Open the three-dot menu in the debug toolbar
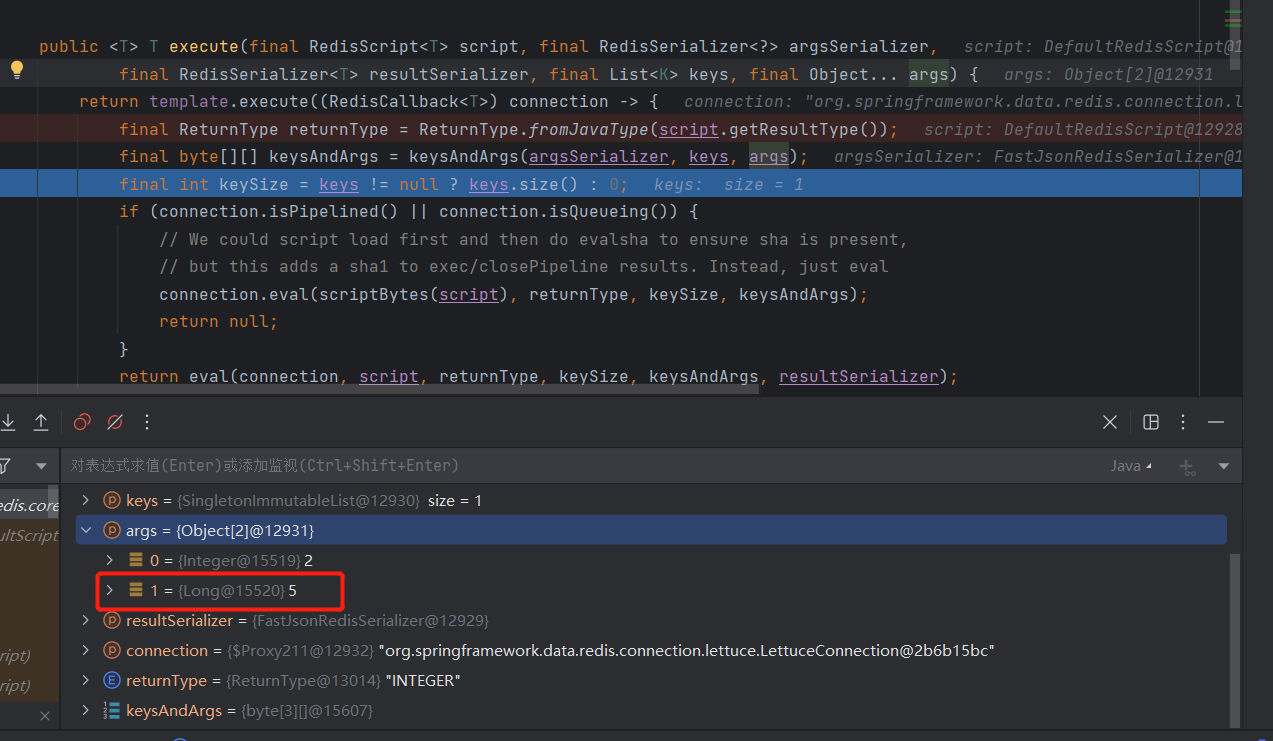The image size is (1273, 741). (146, 421)
